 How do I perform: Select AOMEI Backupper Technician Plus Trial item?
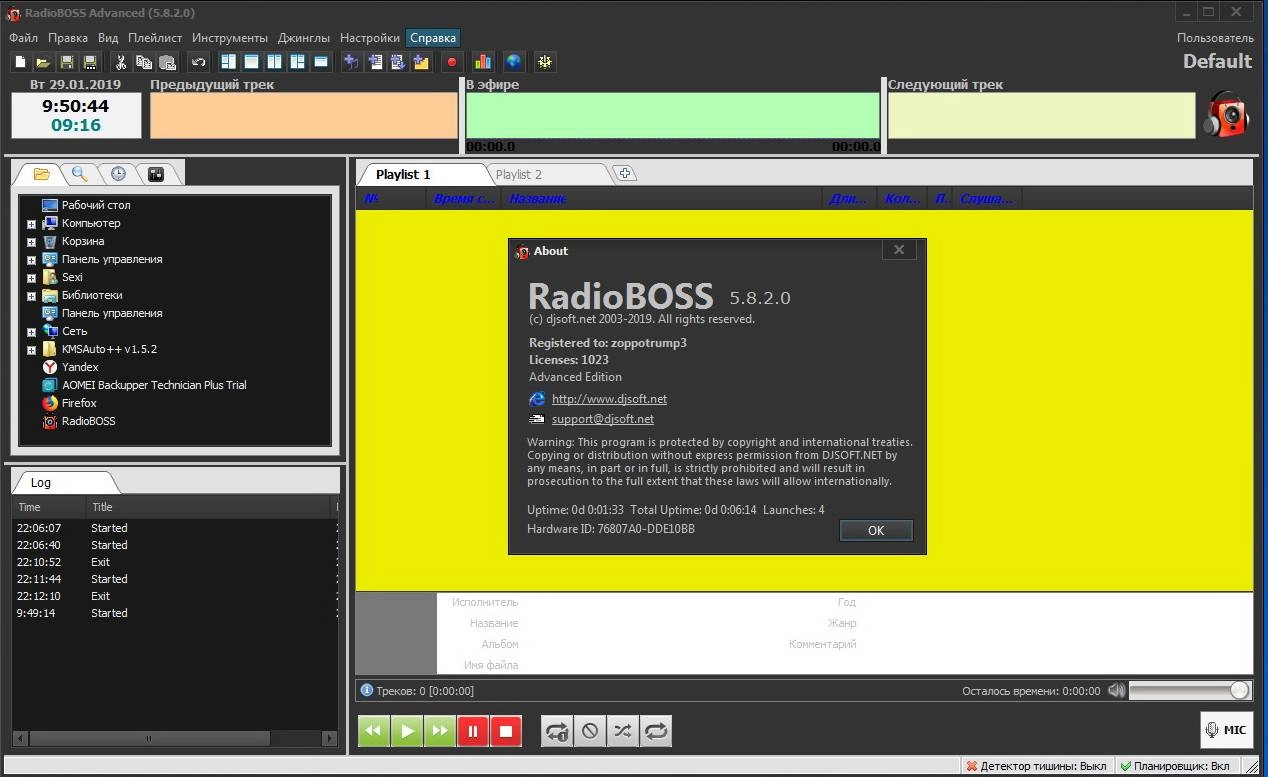(x=154, y=385)
